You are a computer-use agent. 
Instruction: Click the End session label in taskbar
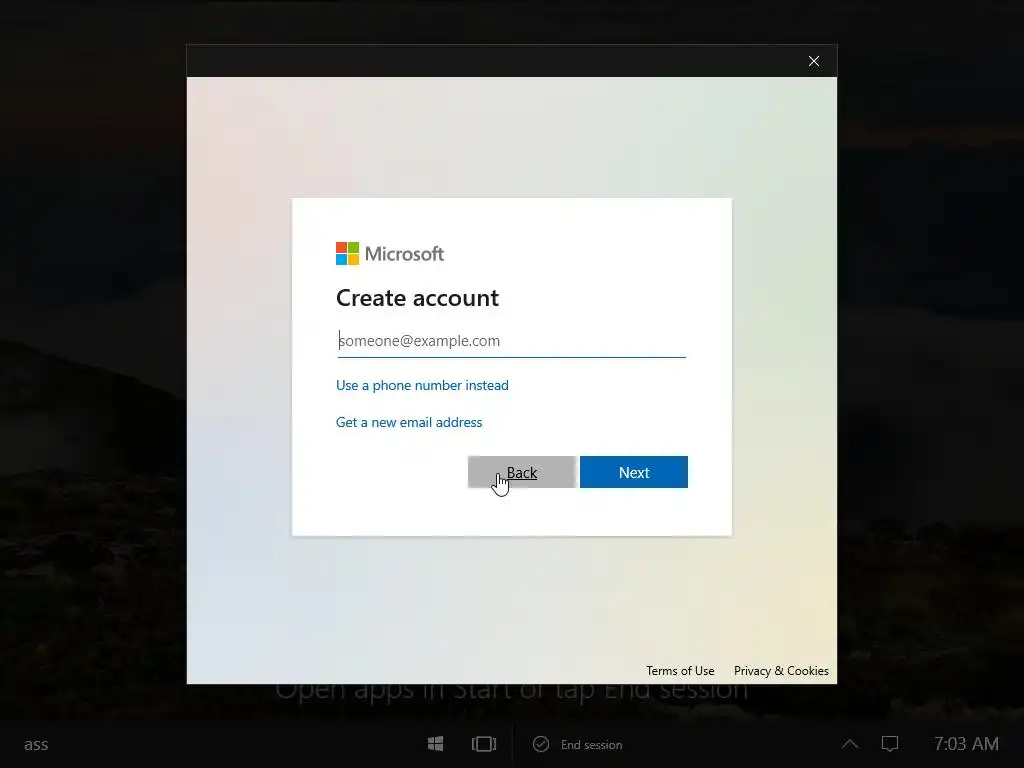point(591,745)
